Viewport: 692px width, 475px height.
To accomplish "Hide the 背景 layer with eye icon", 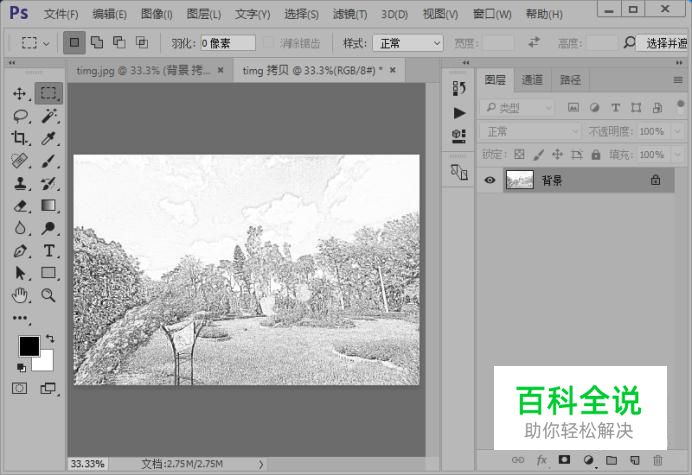I will click(490, 181).
